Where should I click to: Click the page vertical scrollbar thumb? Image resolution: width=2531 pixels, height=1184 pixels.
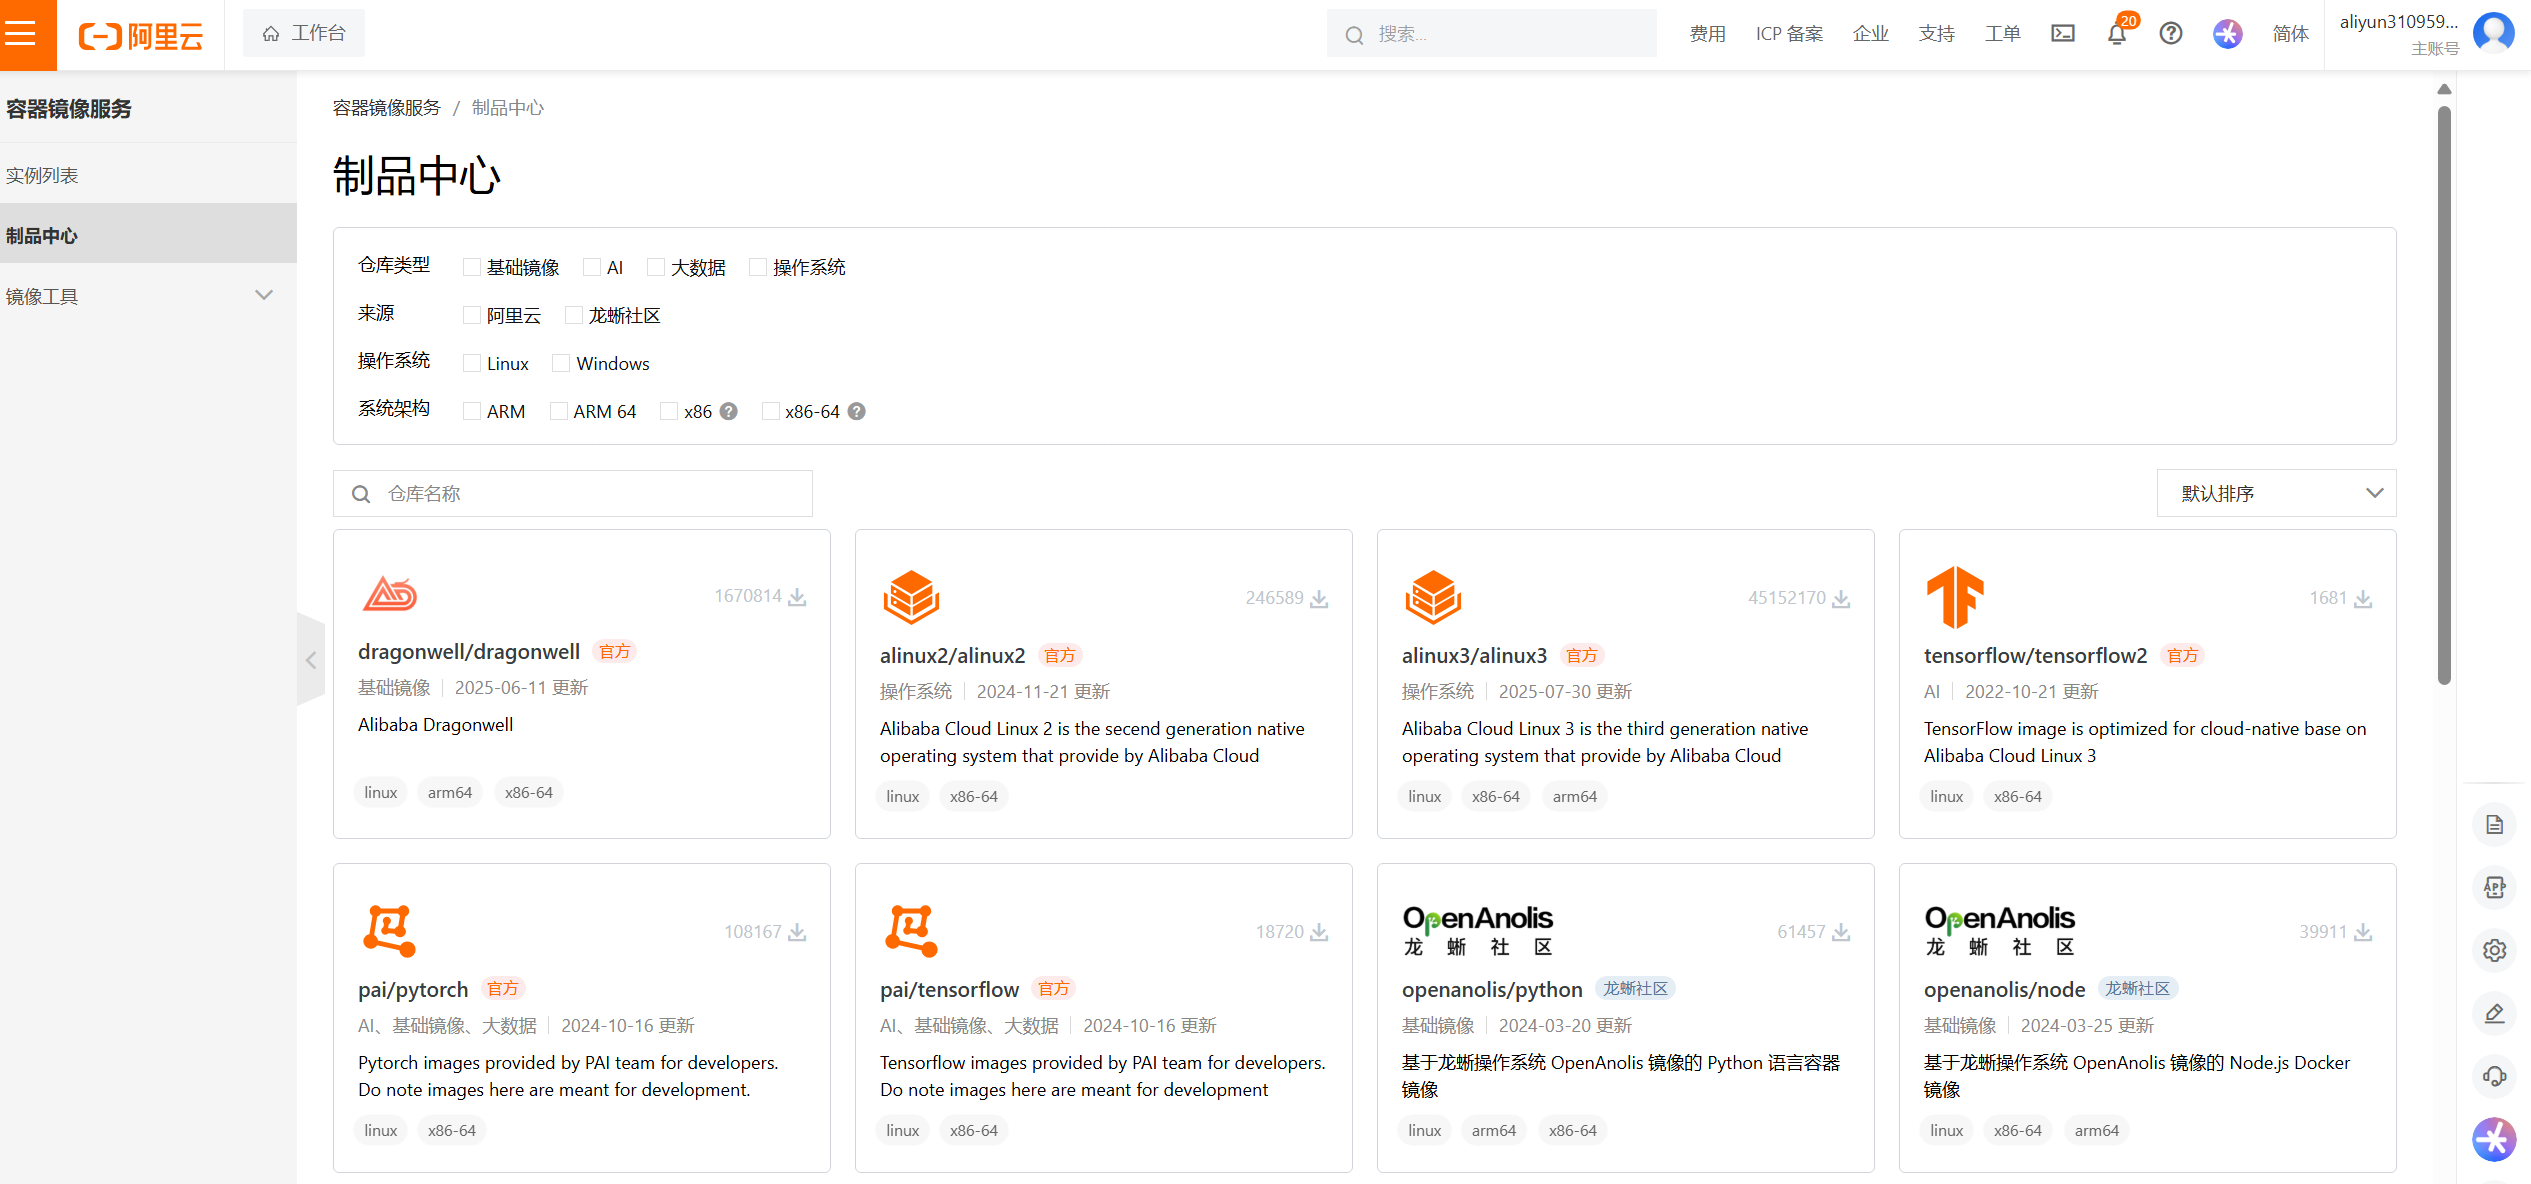[x=2444, y=395]
